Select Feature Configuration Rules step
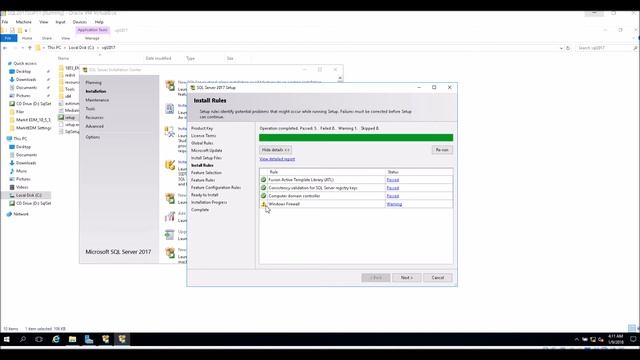Screen dimensions: 640x360 coord(216,187)
